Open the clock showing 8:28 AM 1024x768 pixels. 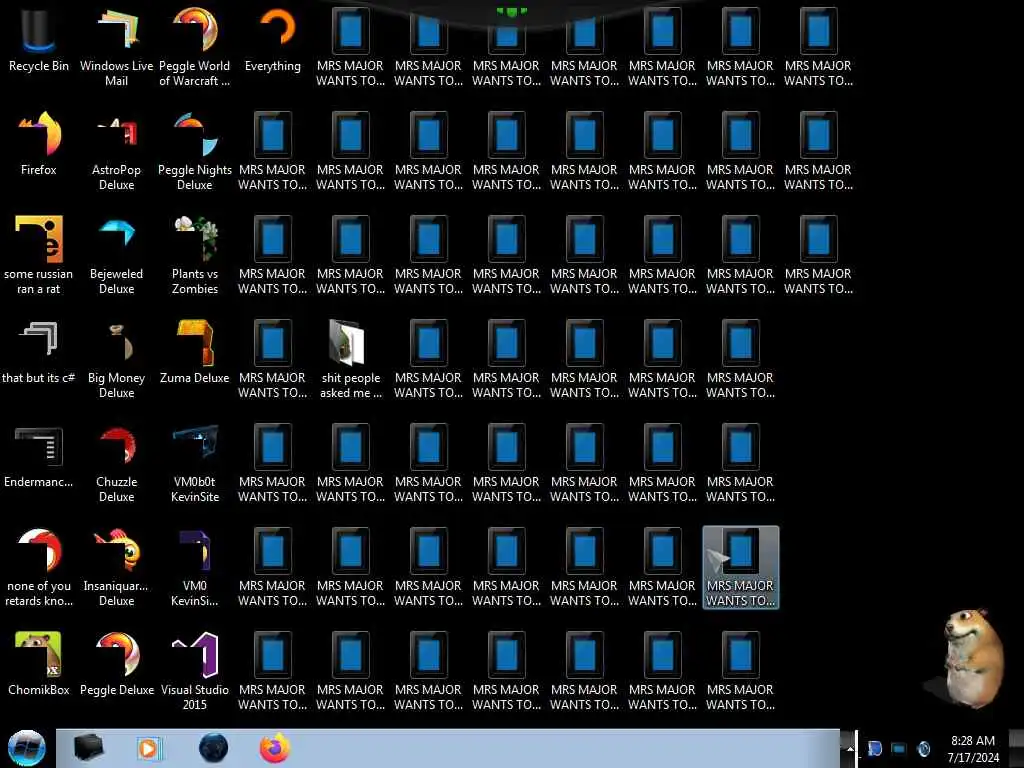click(x=973, y=749)
